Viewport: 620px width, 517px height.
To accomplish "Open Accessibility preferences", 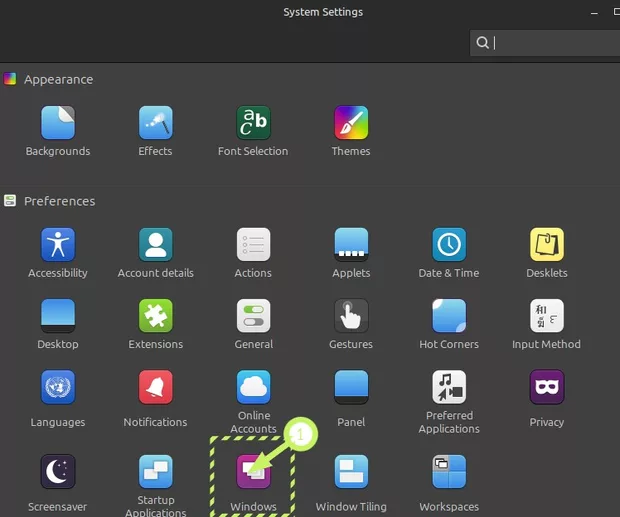I will (58, 246).
